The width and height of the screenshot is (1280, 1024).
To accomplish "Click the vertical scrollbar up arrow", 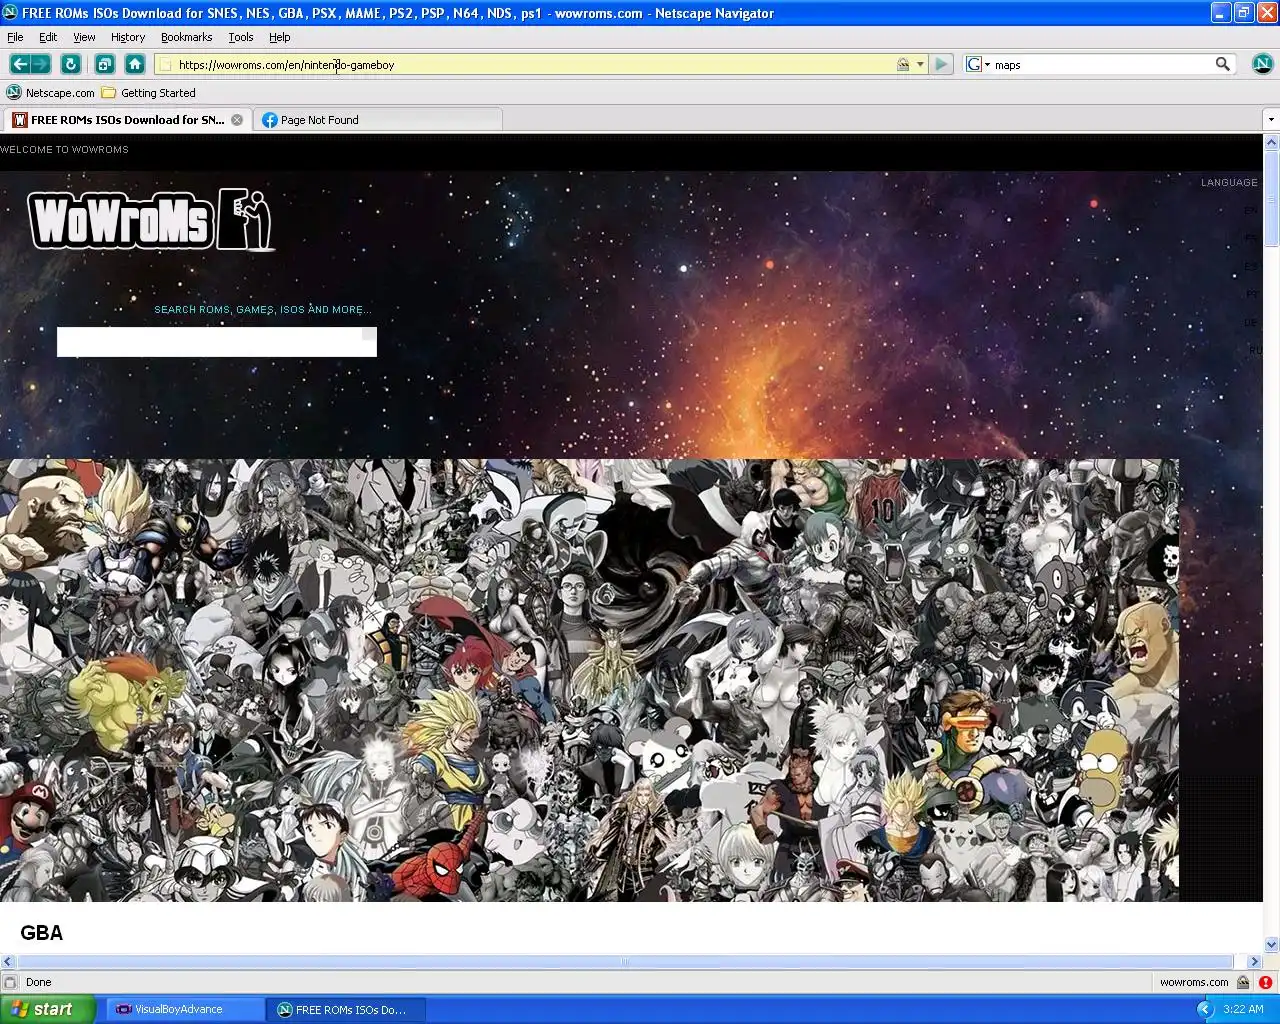I will click(1271, 142).
